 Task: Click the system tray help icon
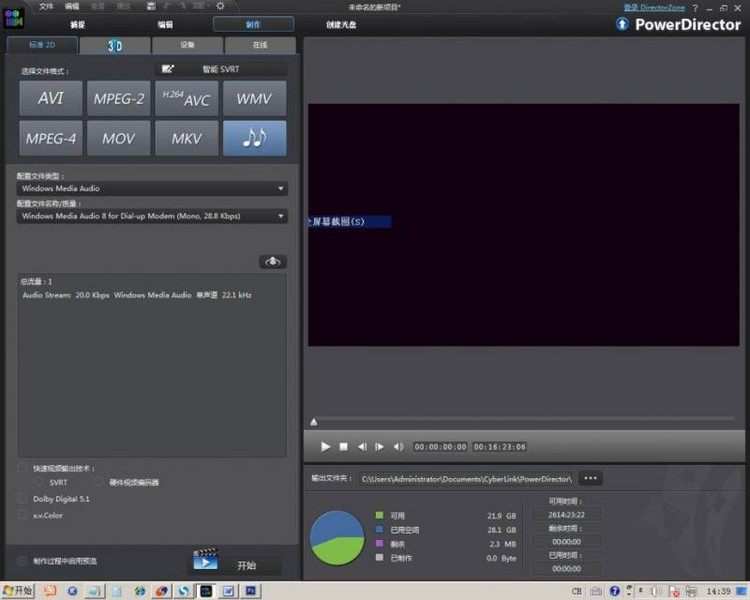615,591
